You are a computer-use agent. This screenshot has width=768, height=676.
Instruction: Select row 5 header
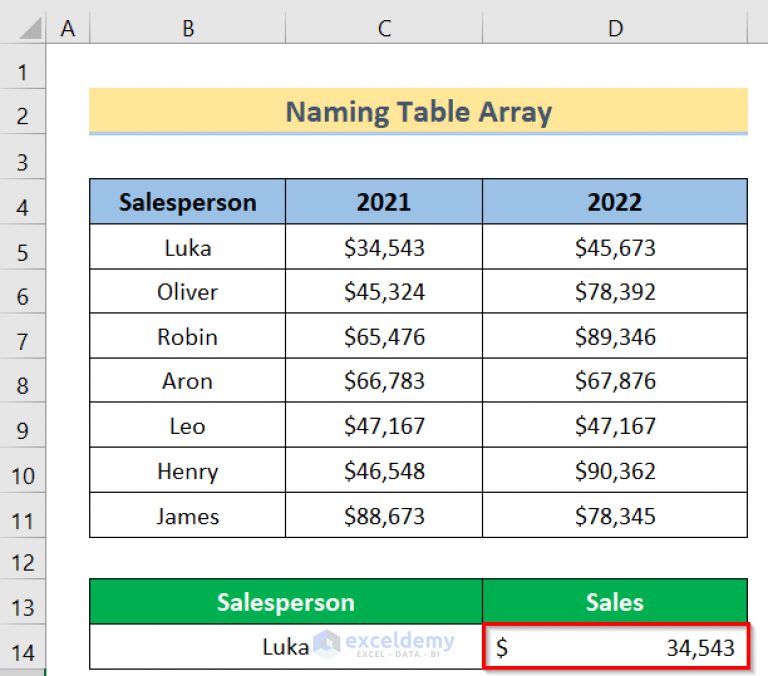click(x=23, y=247)
